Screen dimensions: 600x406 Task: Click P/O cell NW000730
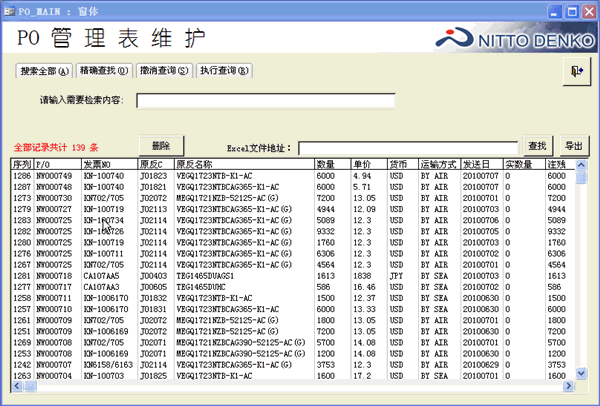coord(54,198)
